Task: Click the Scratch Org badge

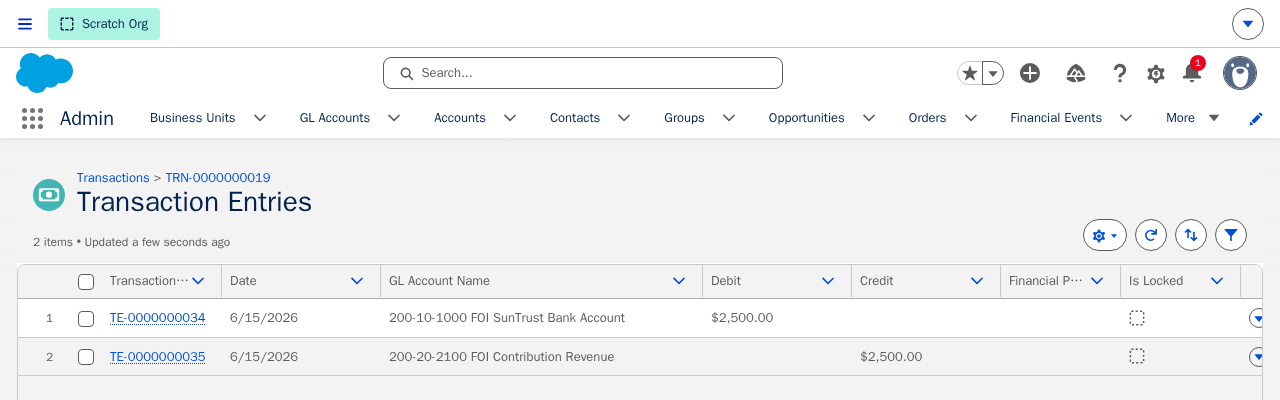Action: click(104, 24)
